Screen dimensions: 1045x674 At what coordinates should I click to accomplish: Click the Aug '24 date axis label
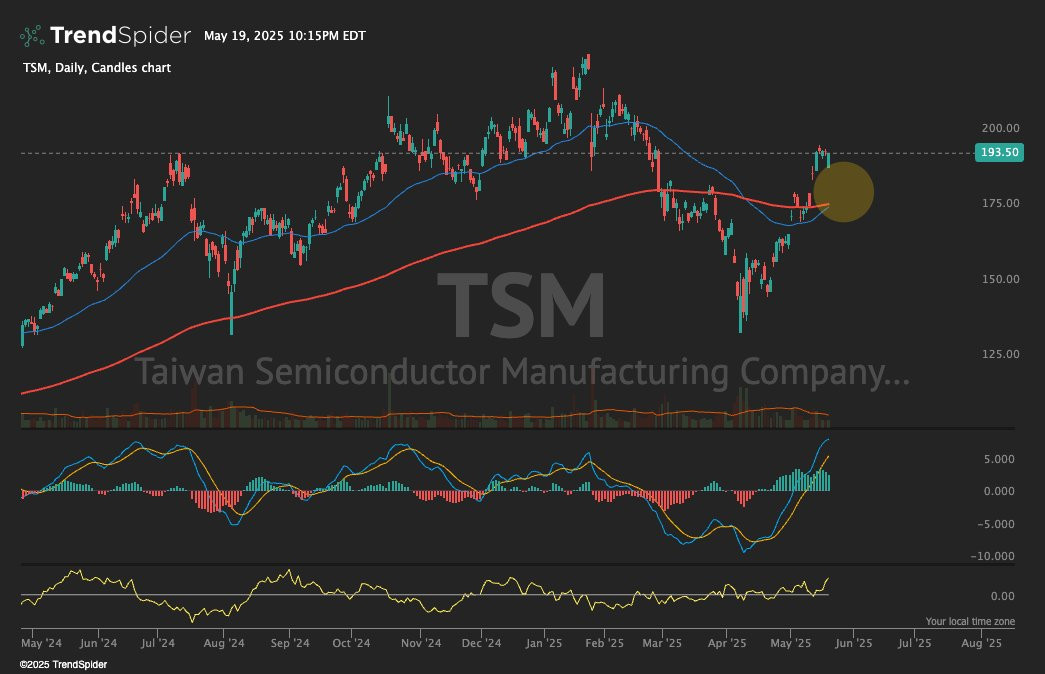(224, 643)
